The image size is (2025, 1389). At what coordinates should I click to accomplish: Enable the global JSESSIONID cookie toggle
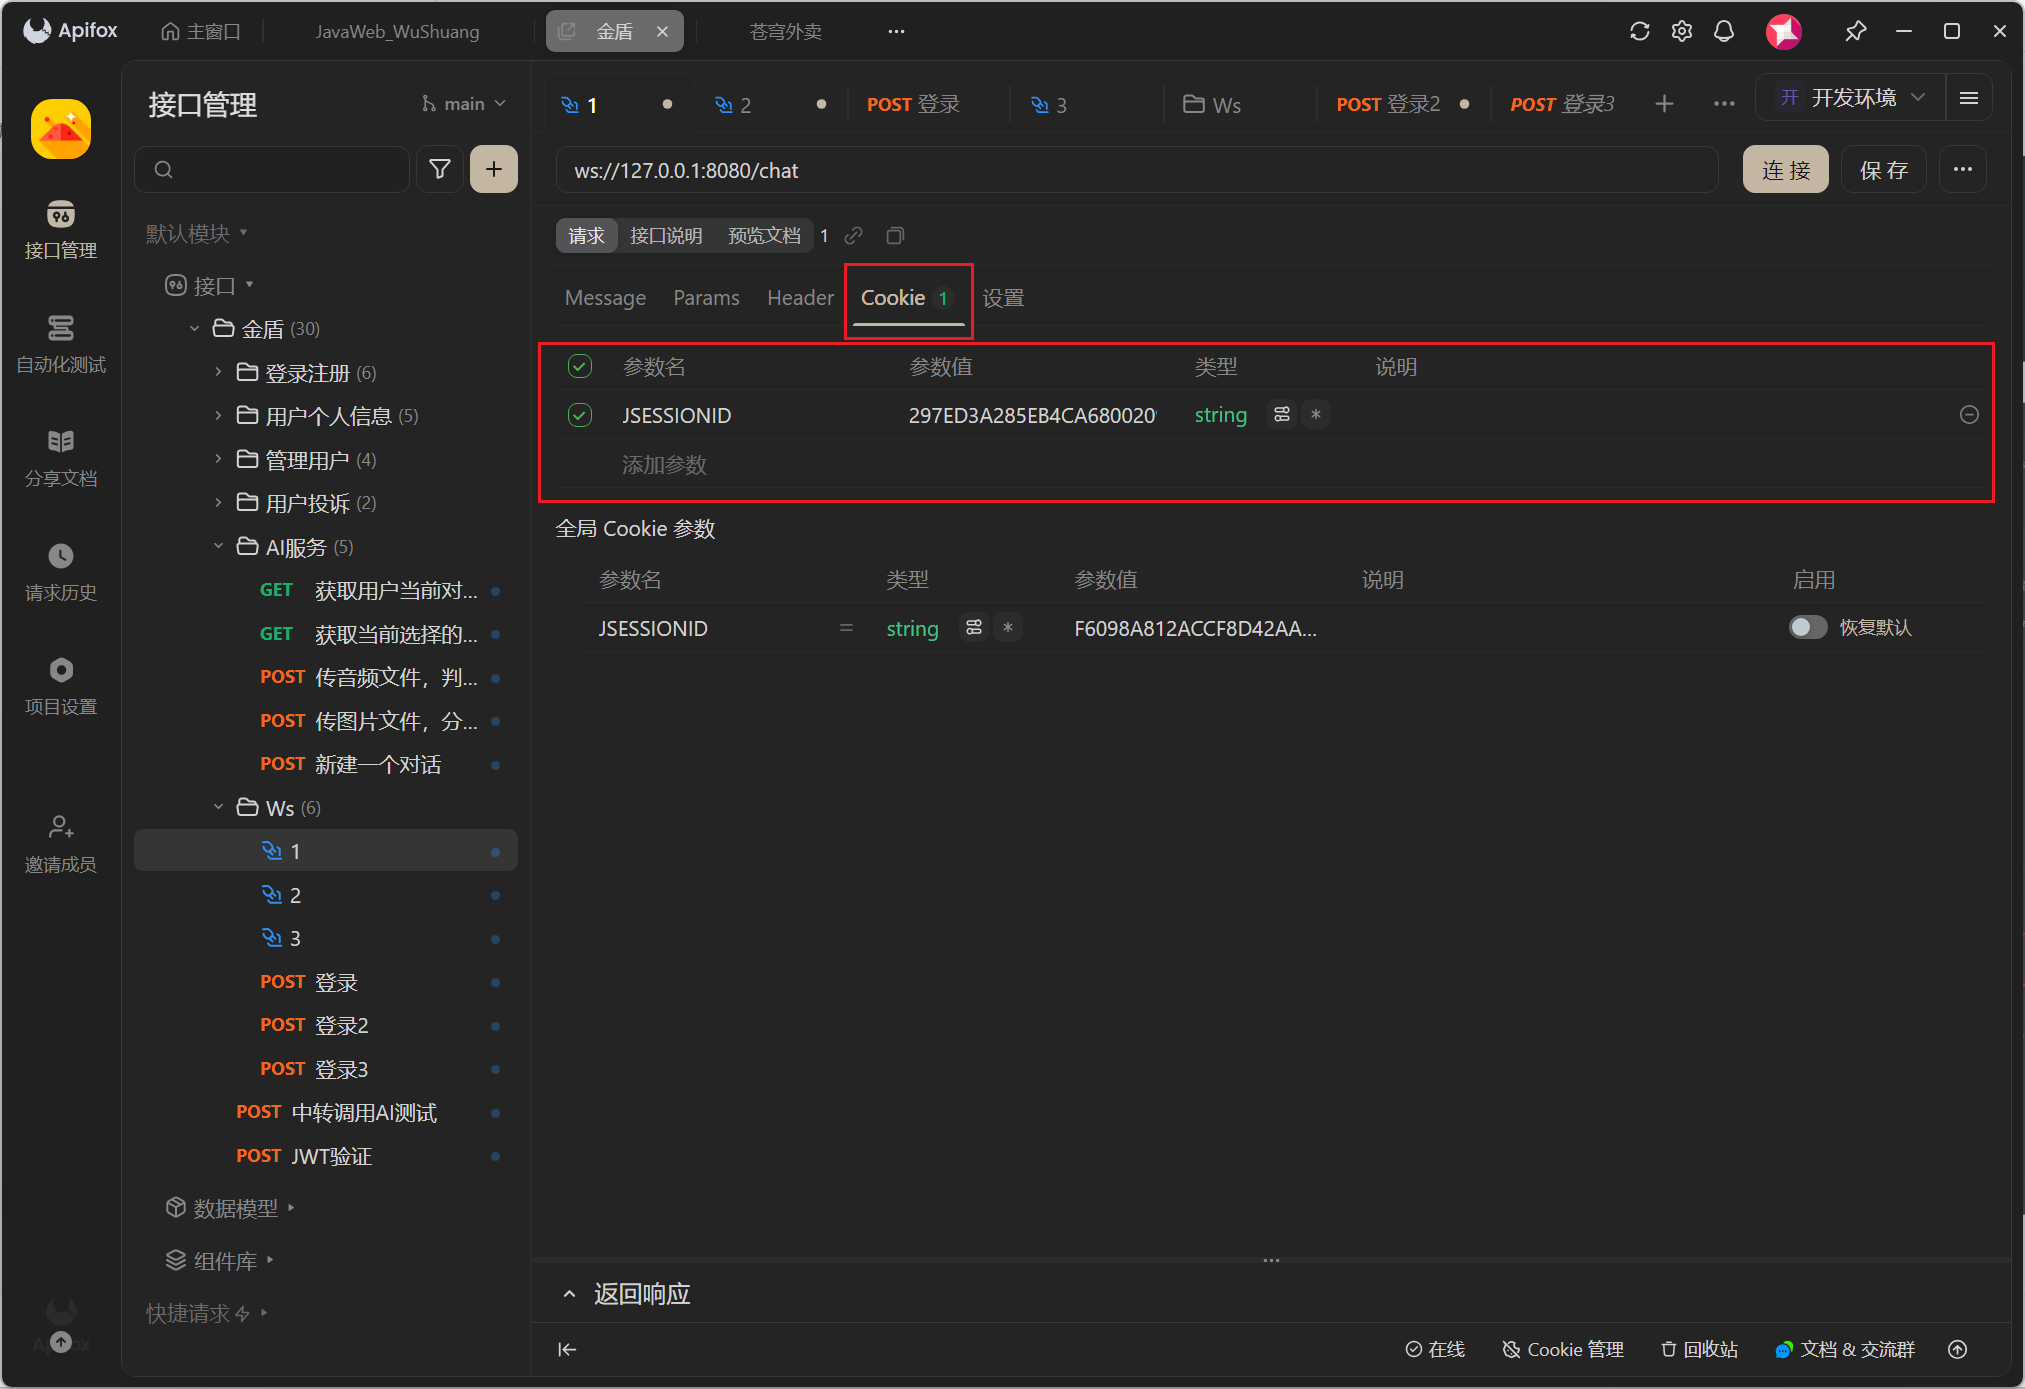click(x=1807, y=627)
